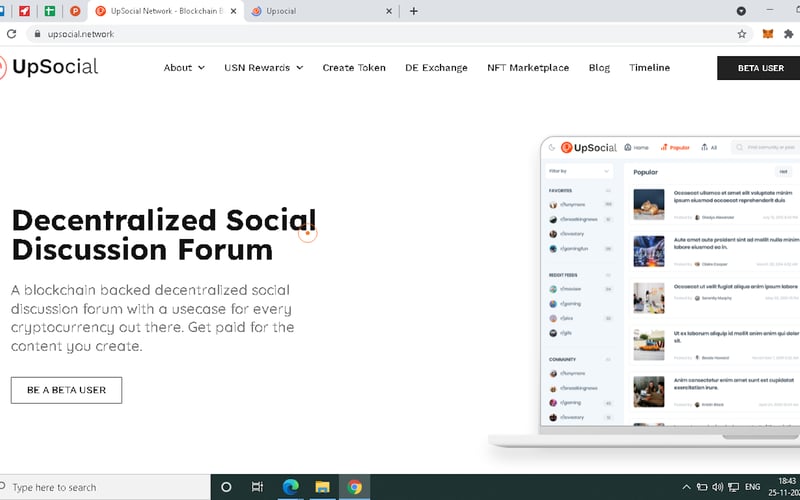Switch to the green pinned tab
800x500 pixels.
click(49, 11)
